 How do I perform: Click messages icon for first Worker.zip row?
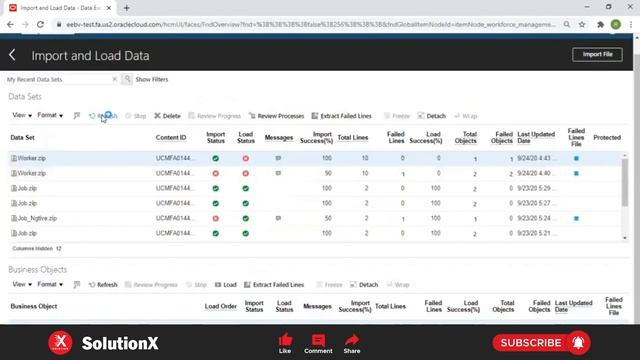pos(278,158)
